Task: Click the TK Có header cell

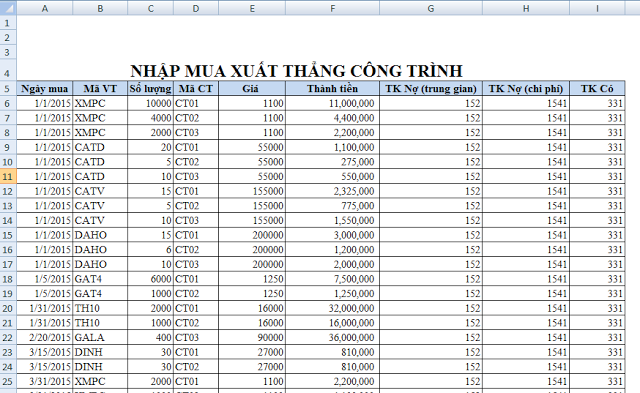Action: pos(597,89)
